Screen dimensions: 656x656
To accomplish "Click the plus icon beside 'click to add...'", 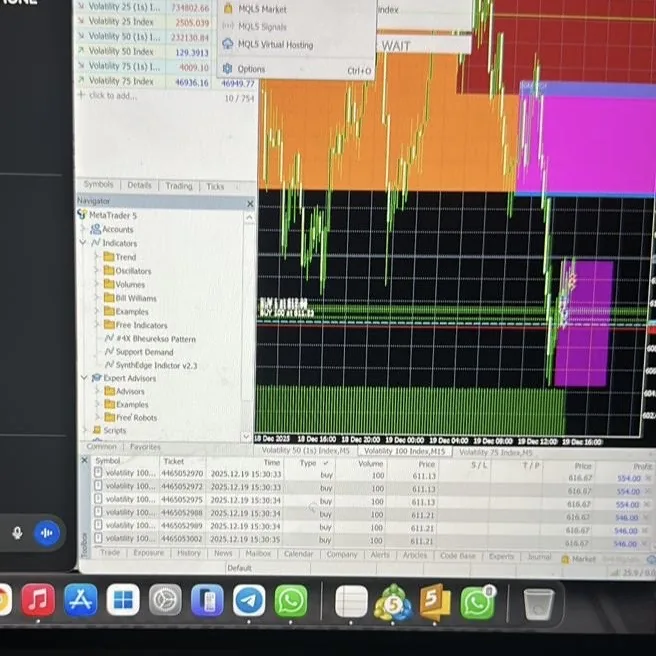I will pos(82,95).
